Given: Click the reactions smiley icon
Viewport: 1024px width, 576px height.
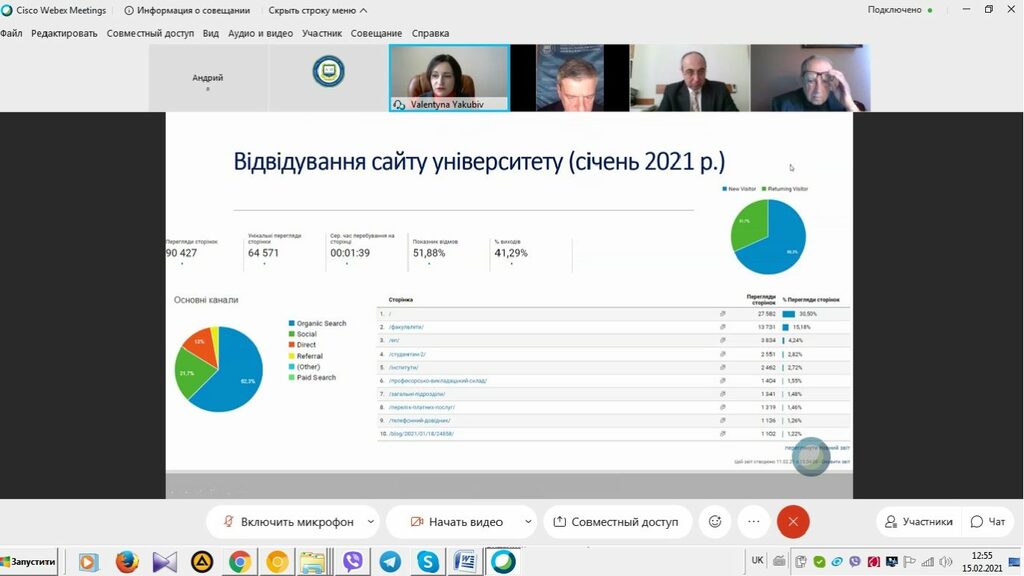Looking at the screenshot, I should 715,521.
